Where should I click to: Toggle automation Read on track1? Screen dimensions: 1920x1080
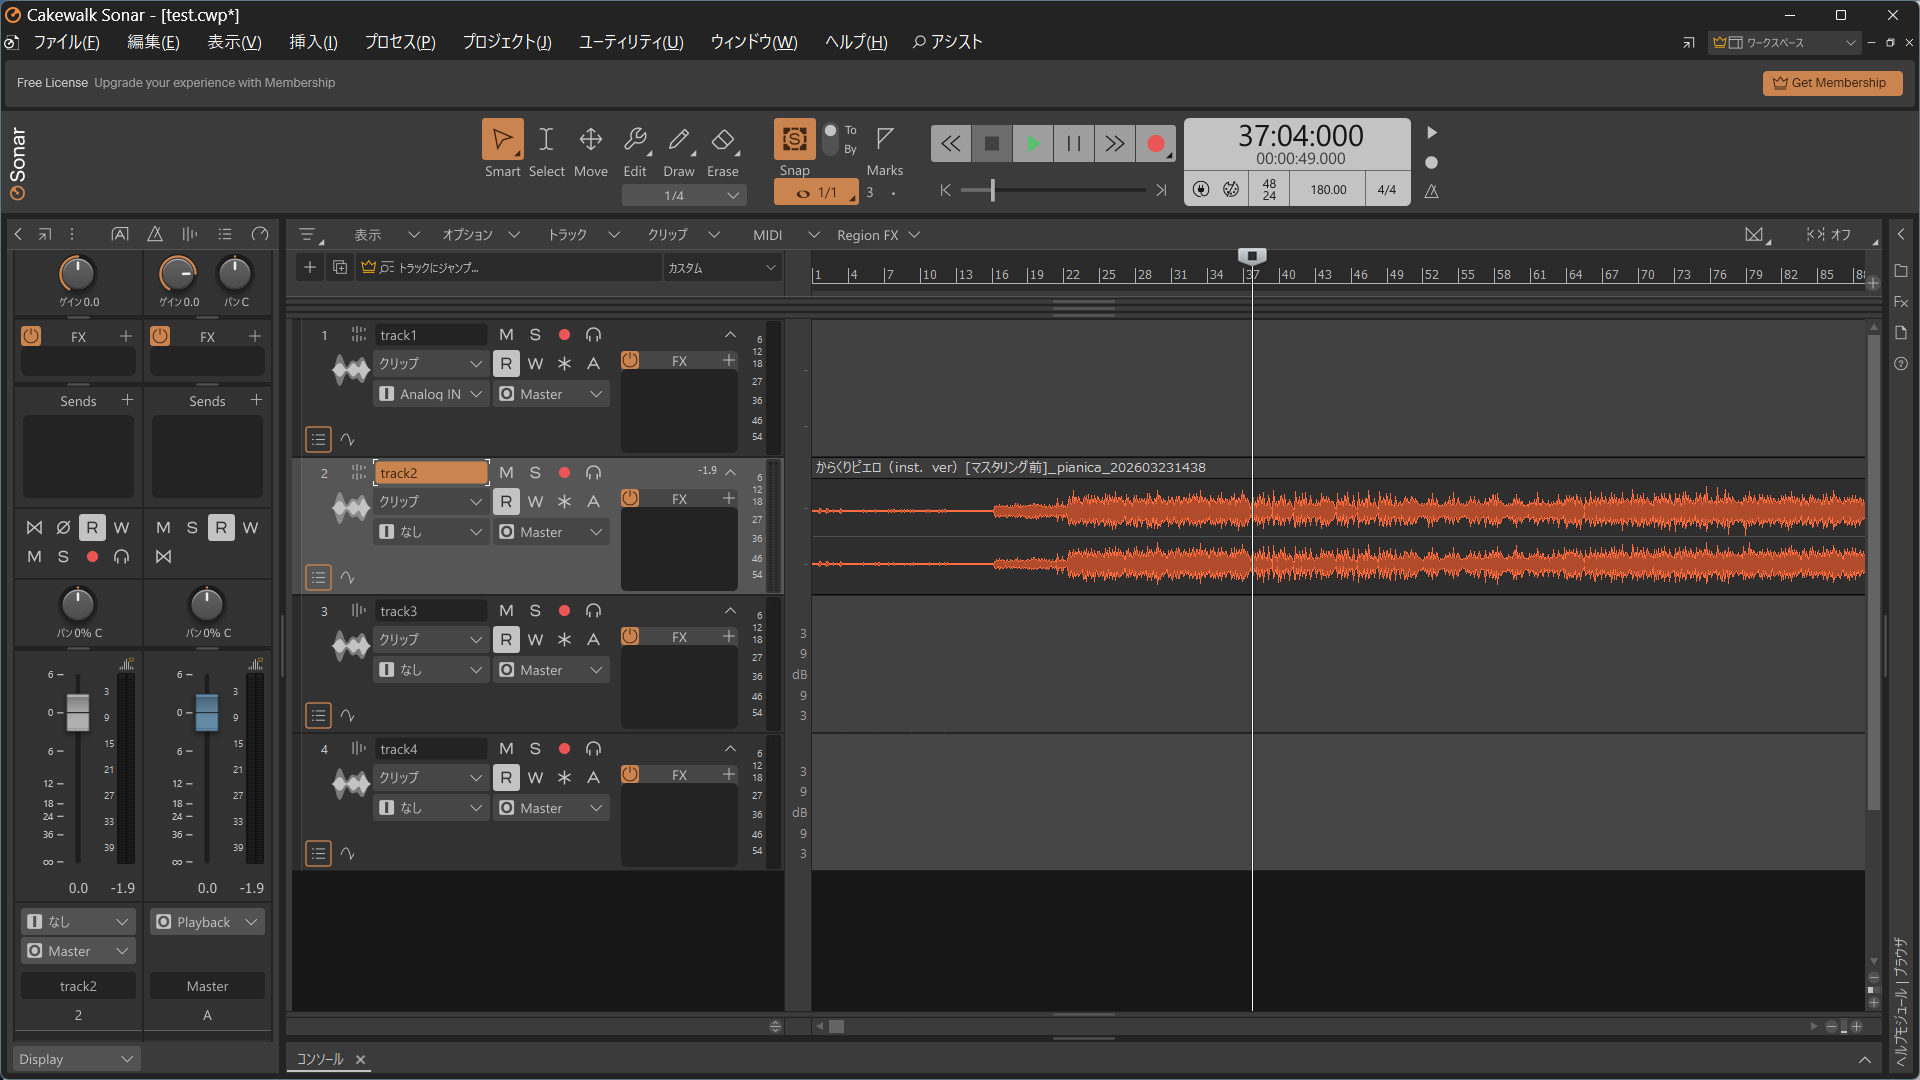point(506,364)
